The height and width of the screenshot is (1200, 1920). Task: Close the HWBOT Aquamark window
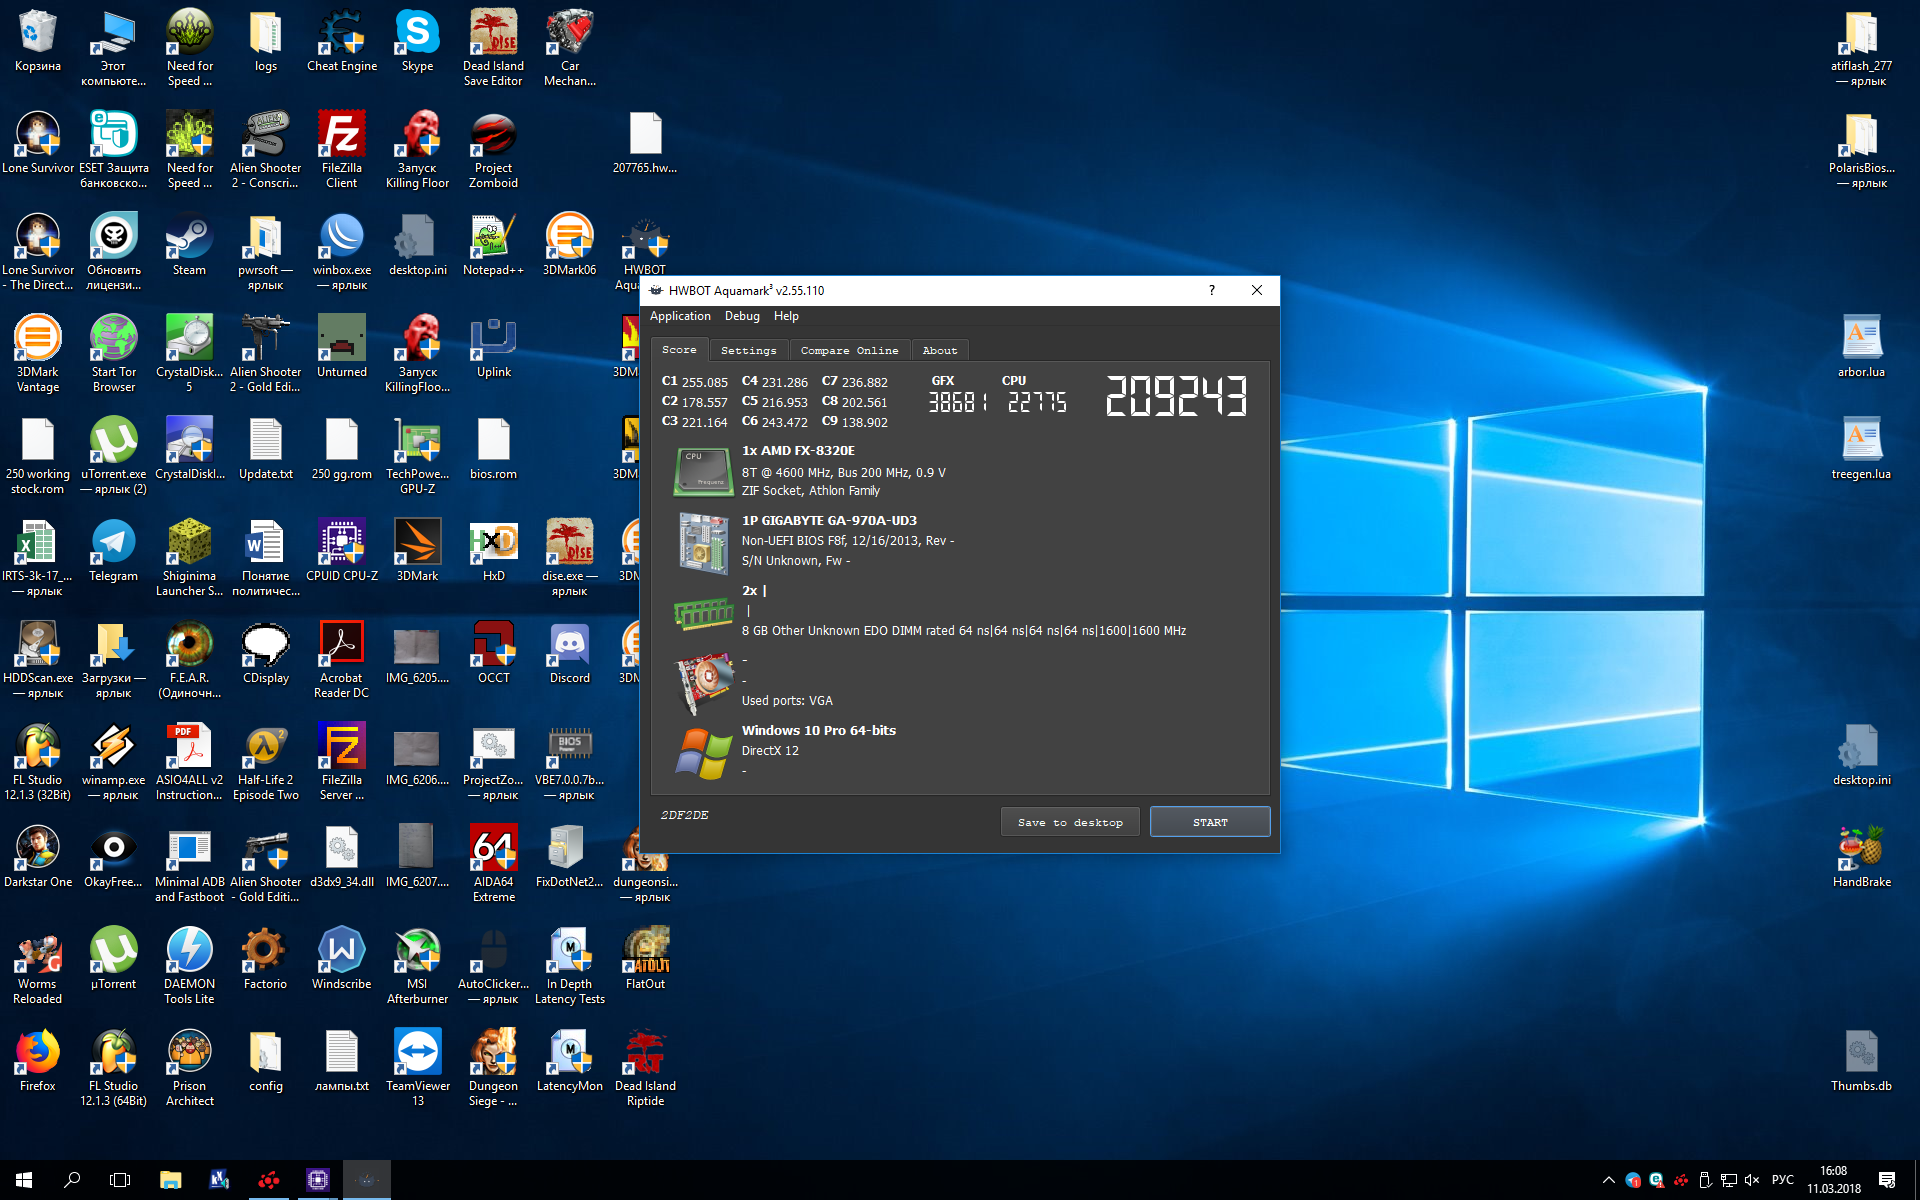pos(1257,290)
